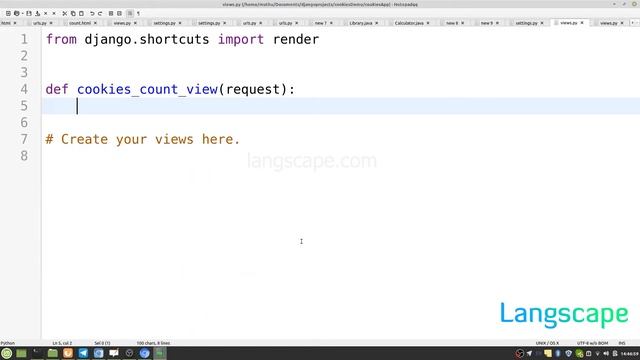Close the new 8 tab
This screenshot has width=640, height=360.
pyautogui.click(x=462, y=23)
